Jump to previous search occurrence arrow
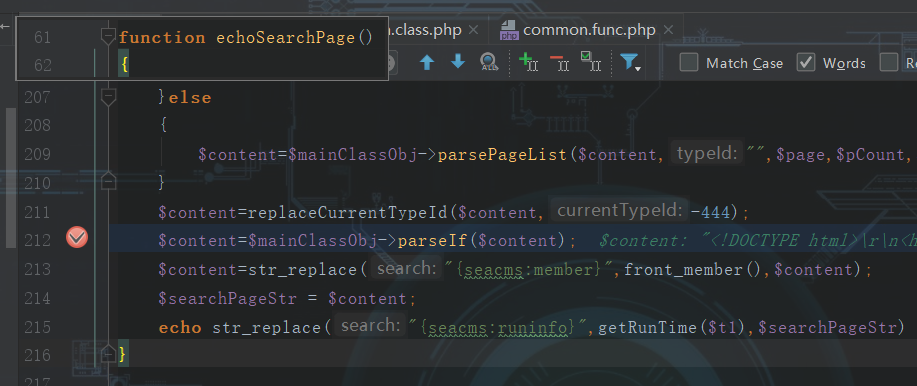The image size is (917, 386). pyautogui.click(x=427, y=62)
